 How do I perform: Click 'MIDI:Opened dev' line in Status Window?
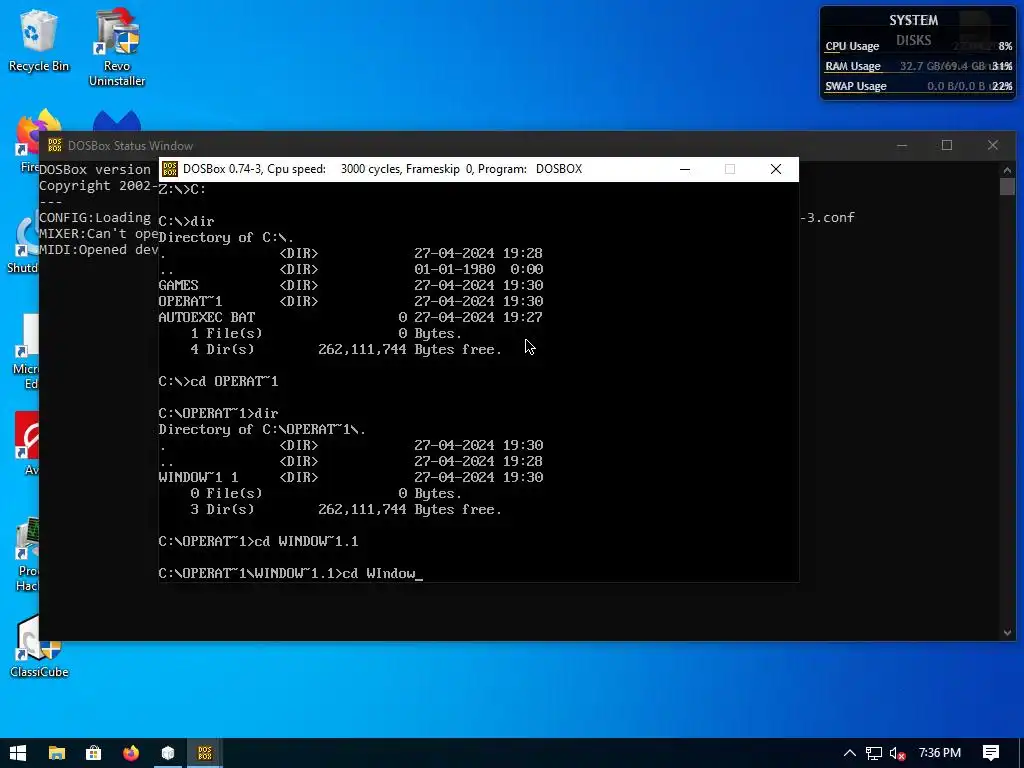click(99, 249)
